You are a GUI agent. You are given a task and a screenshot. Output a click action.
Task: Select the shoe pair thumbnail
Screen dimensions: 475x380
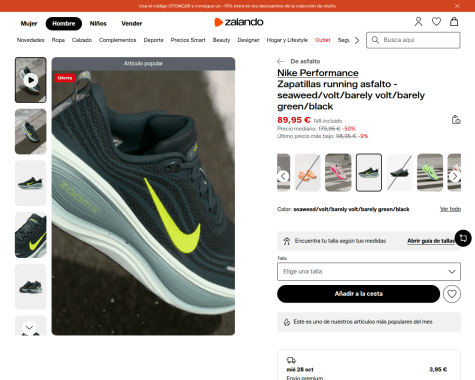pos(31,287)
